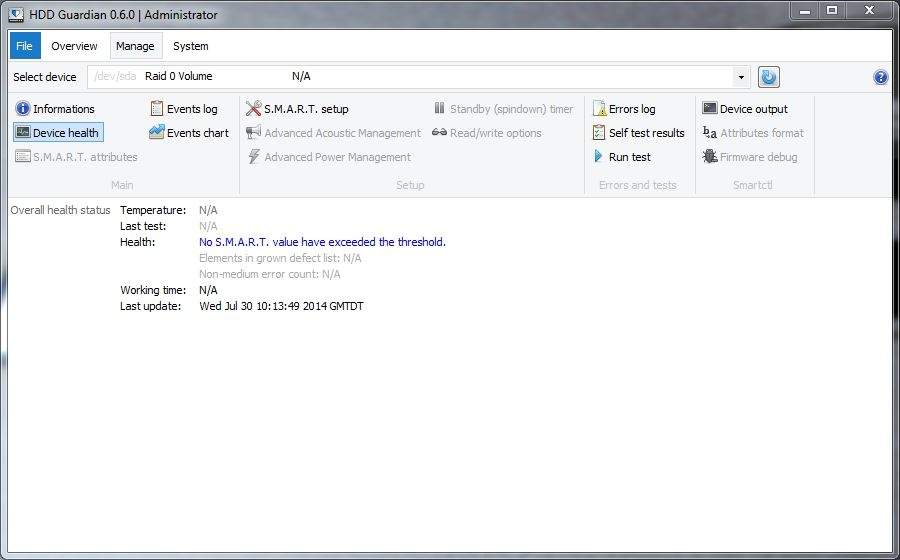Minimize the HDD Guardian window
900x560 pixels.
click(805, 11)
